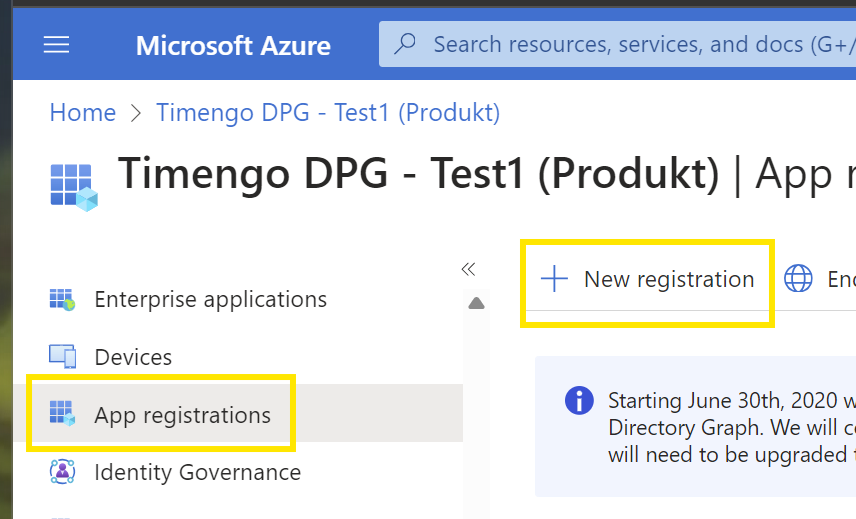Open Identity Governance menu item
Viewport: 856px width, 519px height.
[x=197, y=471]
